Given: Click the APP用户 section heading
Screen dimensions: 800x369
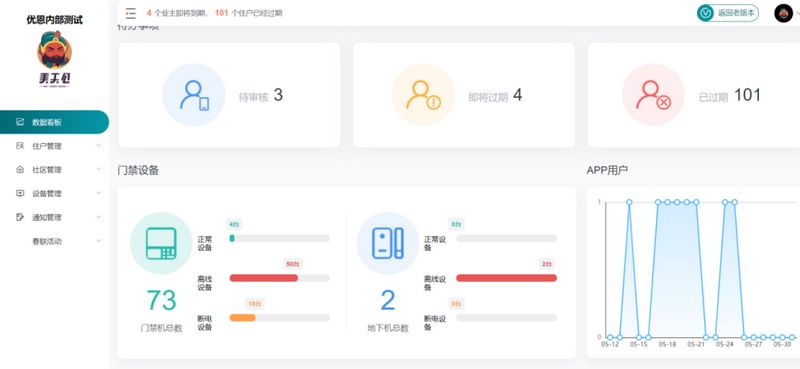Looking at the screenshot, I should pyautogui.click(x=607, y=170).
